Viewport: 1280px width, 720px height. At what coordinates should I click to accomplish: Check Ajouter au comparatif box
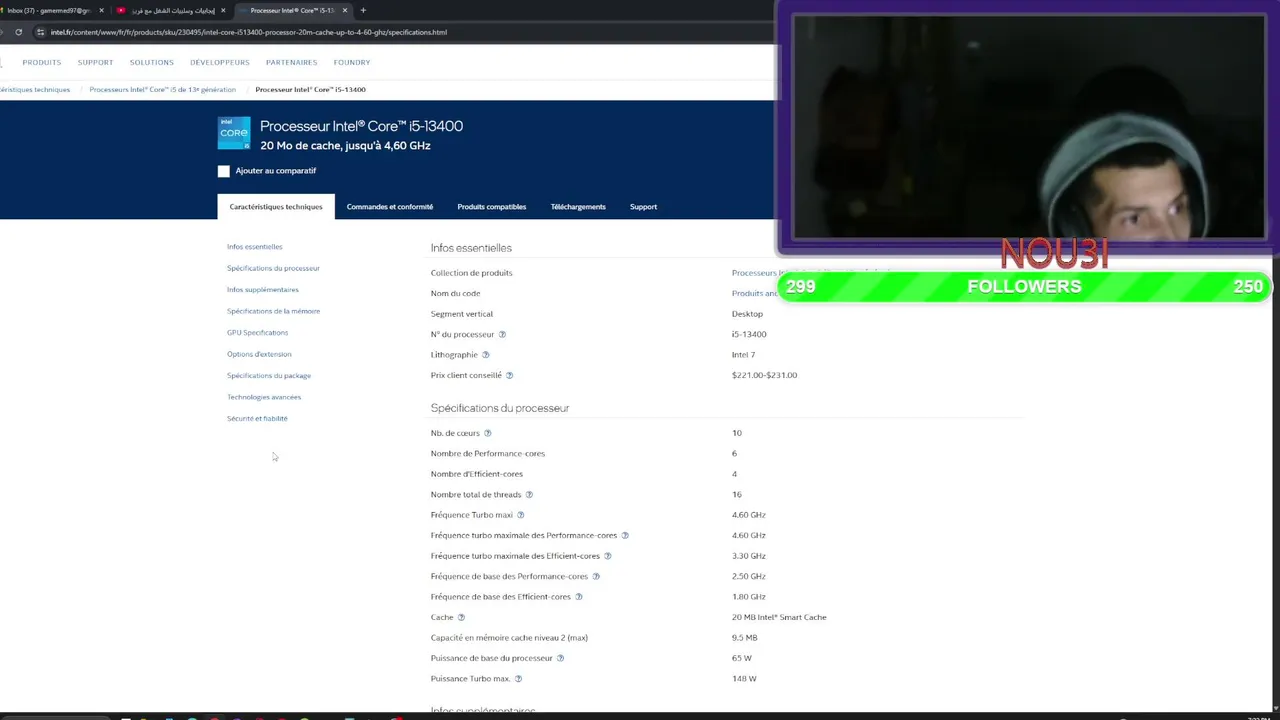224,171
